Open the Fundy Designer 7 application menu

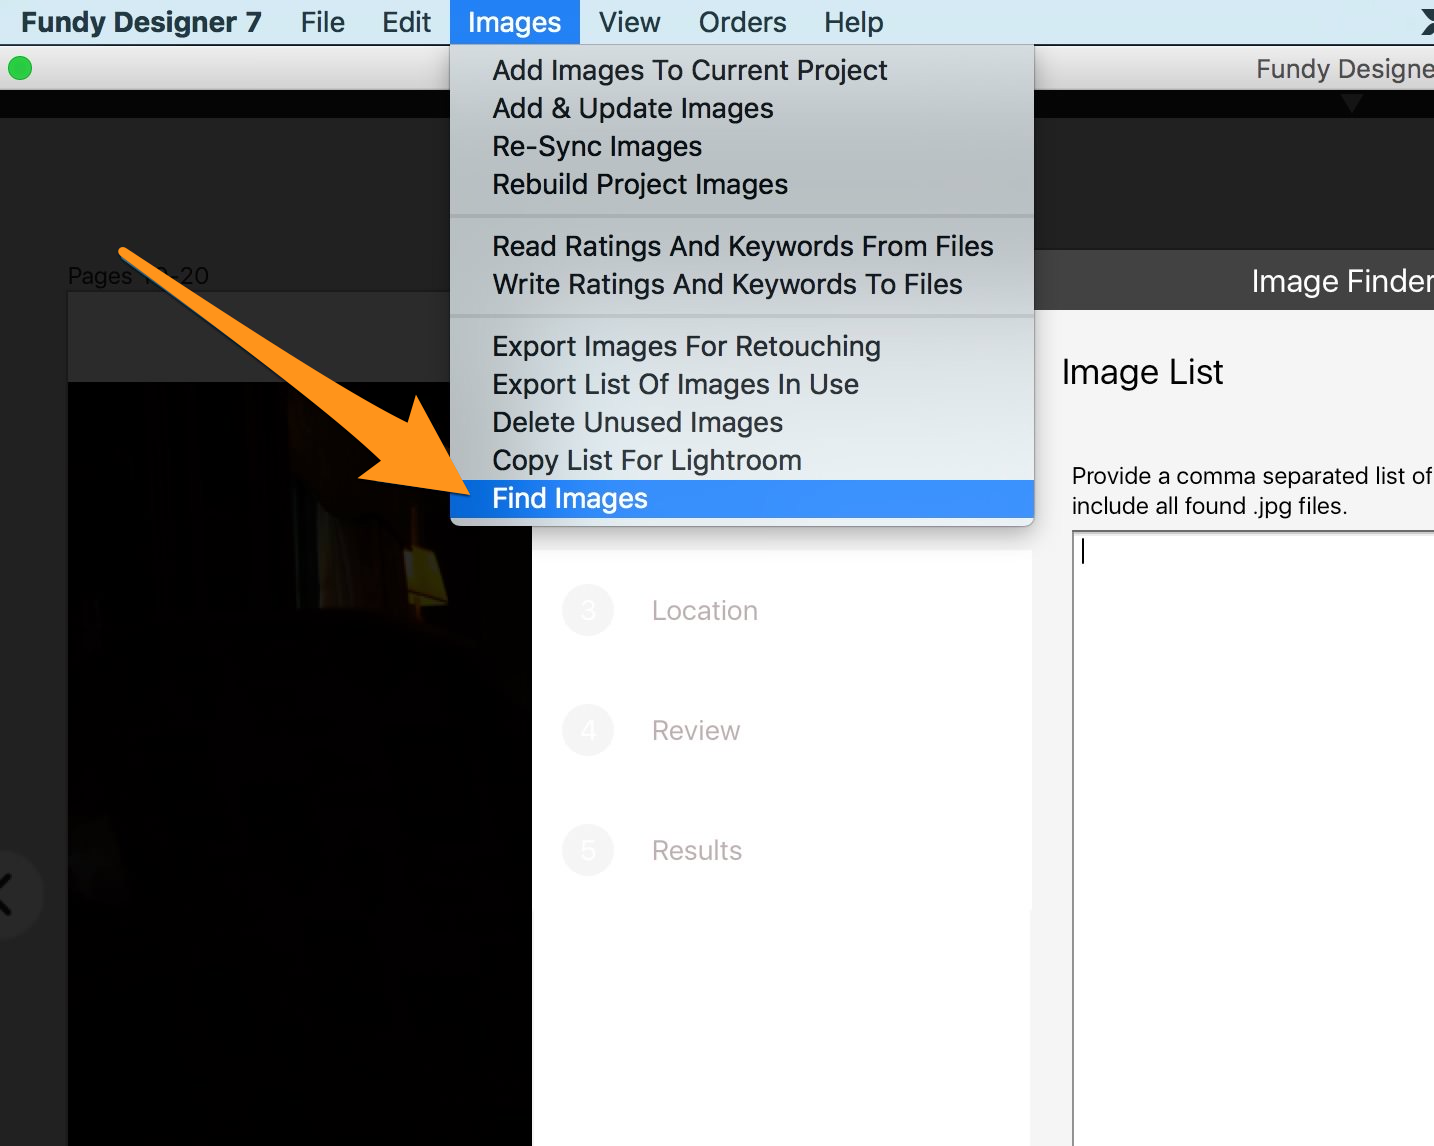click(141, 22)
